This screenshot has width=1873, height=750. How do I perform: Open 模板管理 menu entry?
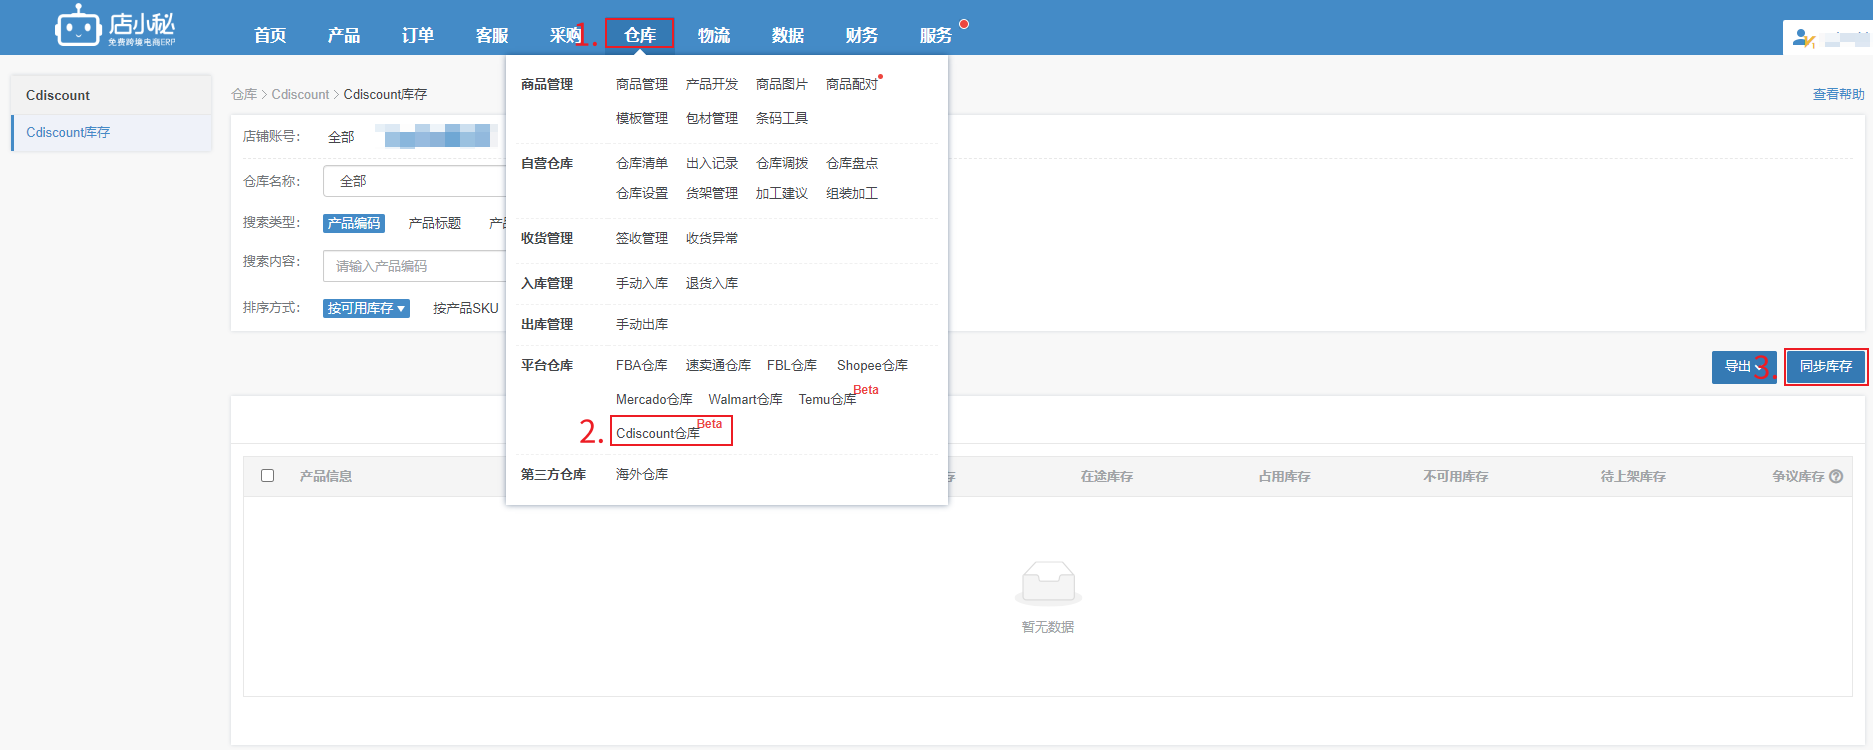click(x=642, y=118)
